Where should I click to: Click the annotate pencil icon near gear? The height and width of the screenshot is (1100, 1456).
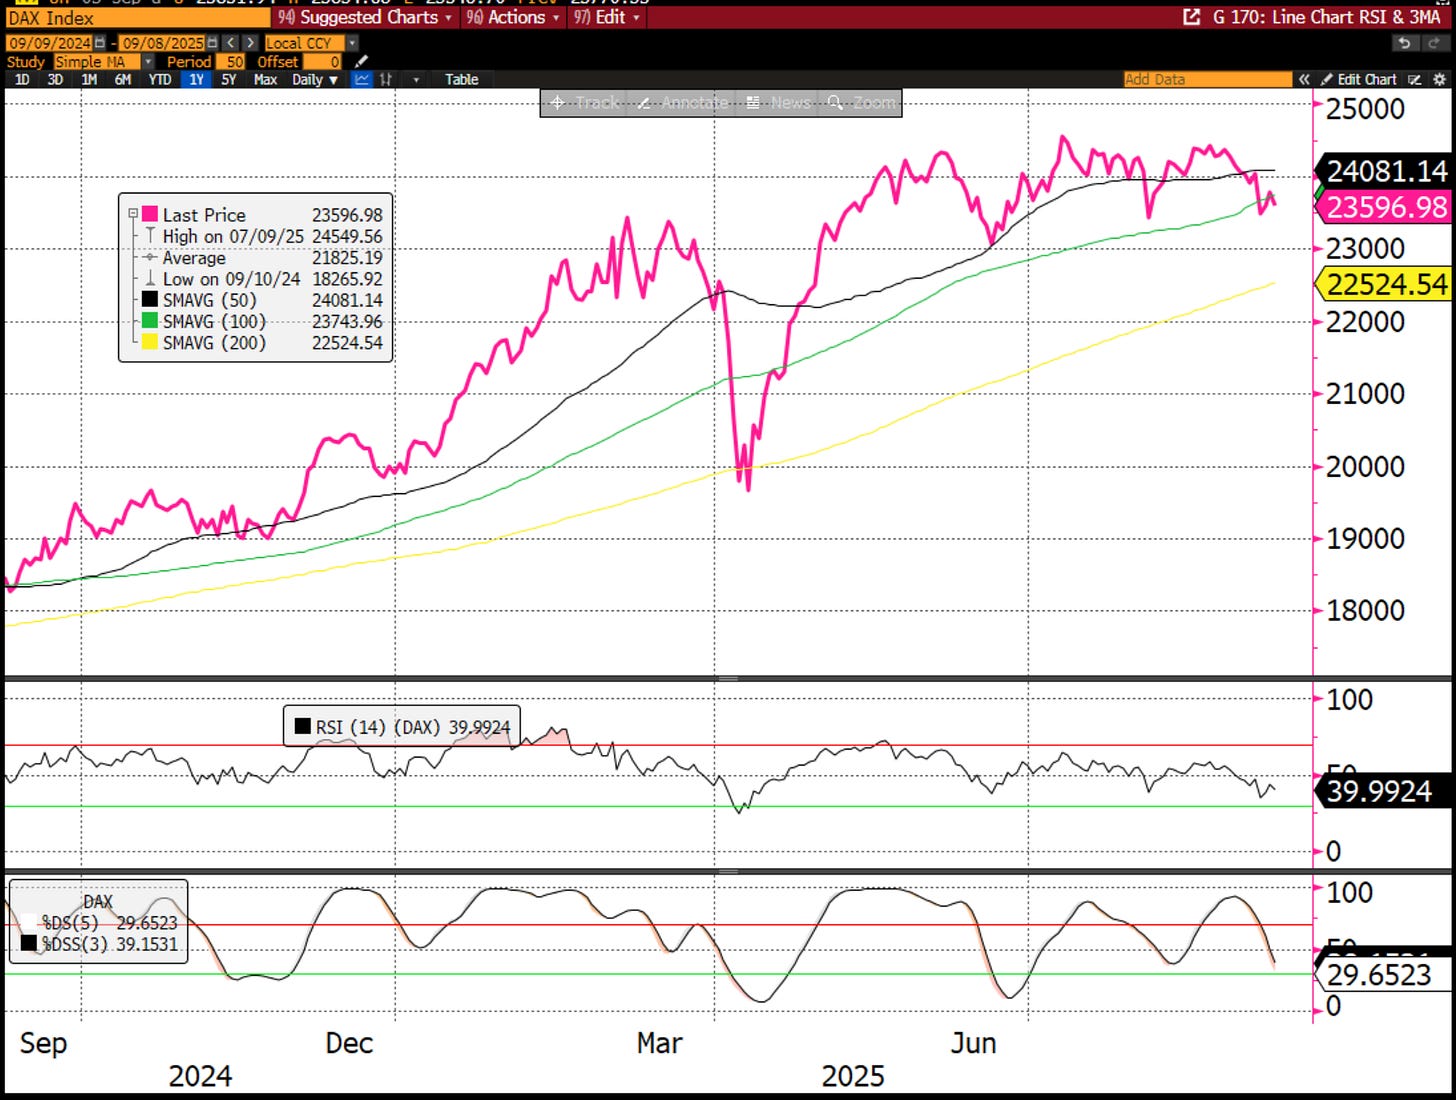pyautogui.click(x=1414, y=79)
